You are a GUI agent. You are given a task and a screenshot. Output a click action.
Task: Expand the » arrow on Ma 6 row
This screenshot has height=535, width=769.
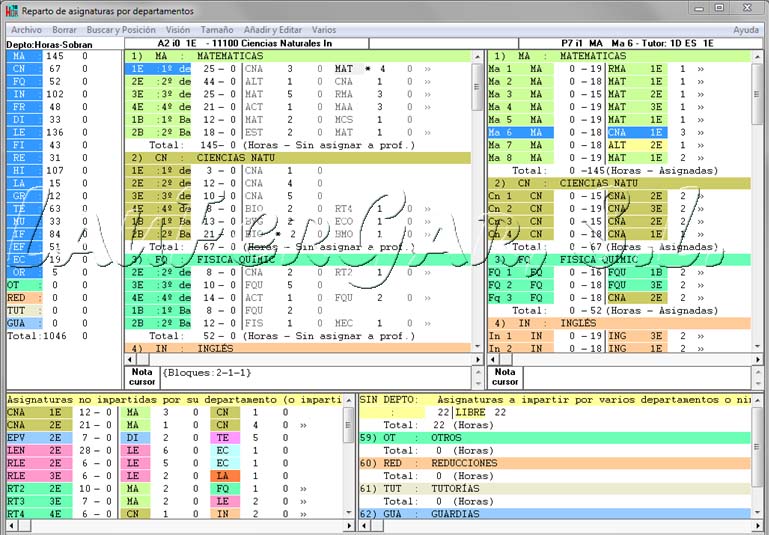coord(700,132)
